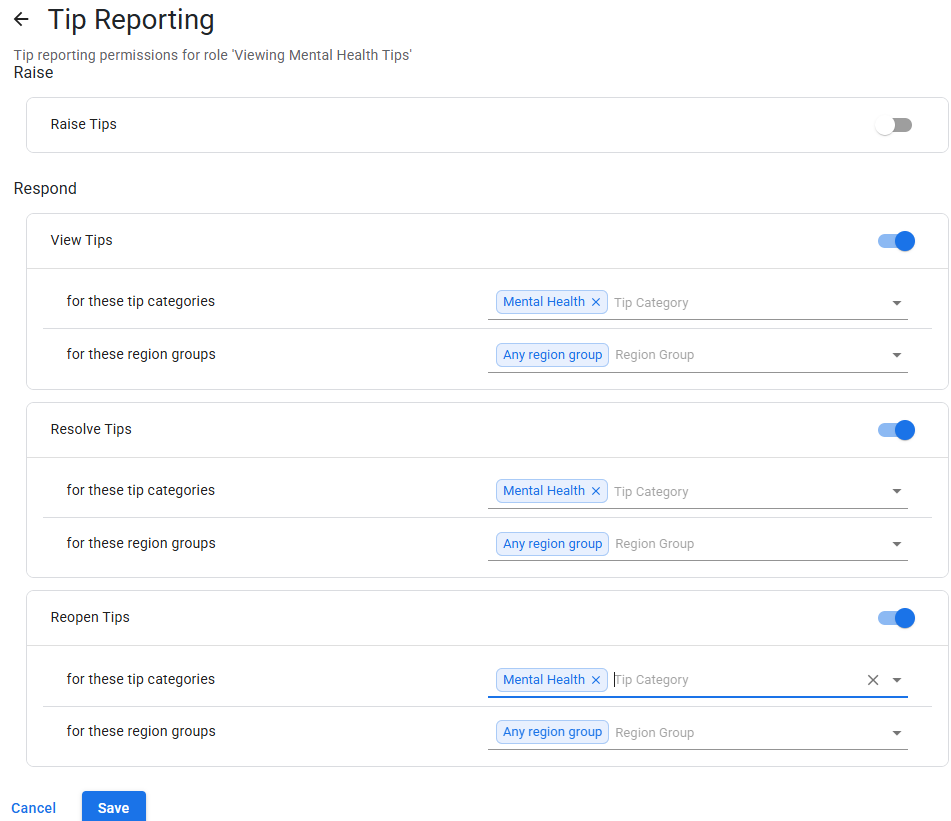Expand Resolve Tips region group dropdown arrow
This screenshot has height=821, width=951.
coord(896,544)
